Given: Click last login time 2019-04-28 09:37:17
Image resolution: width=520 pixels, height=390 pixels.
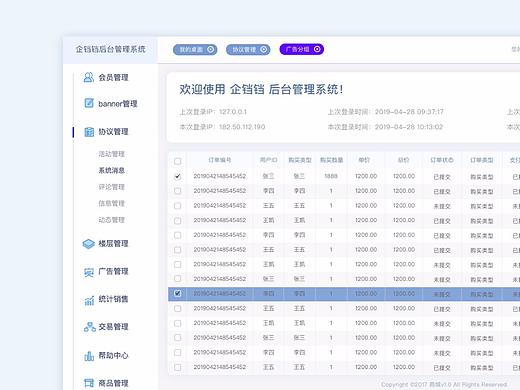Looking at the screenshot, I should point(409,112).
